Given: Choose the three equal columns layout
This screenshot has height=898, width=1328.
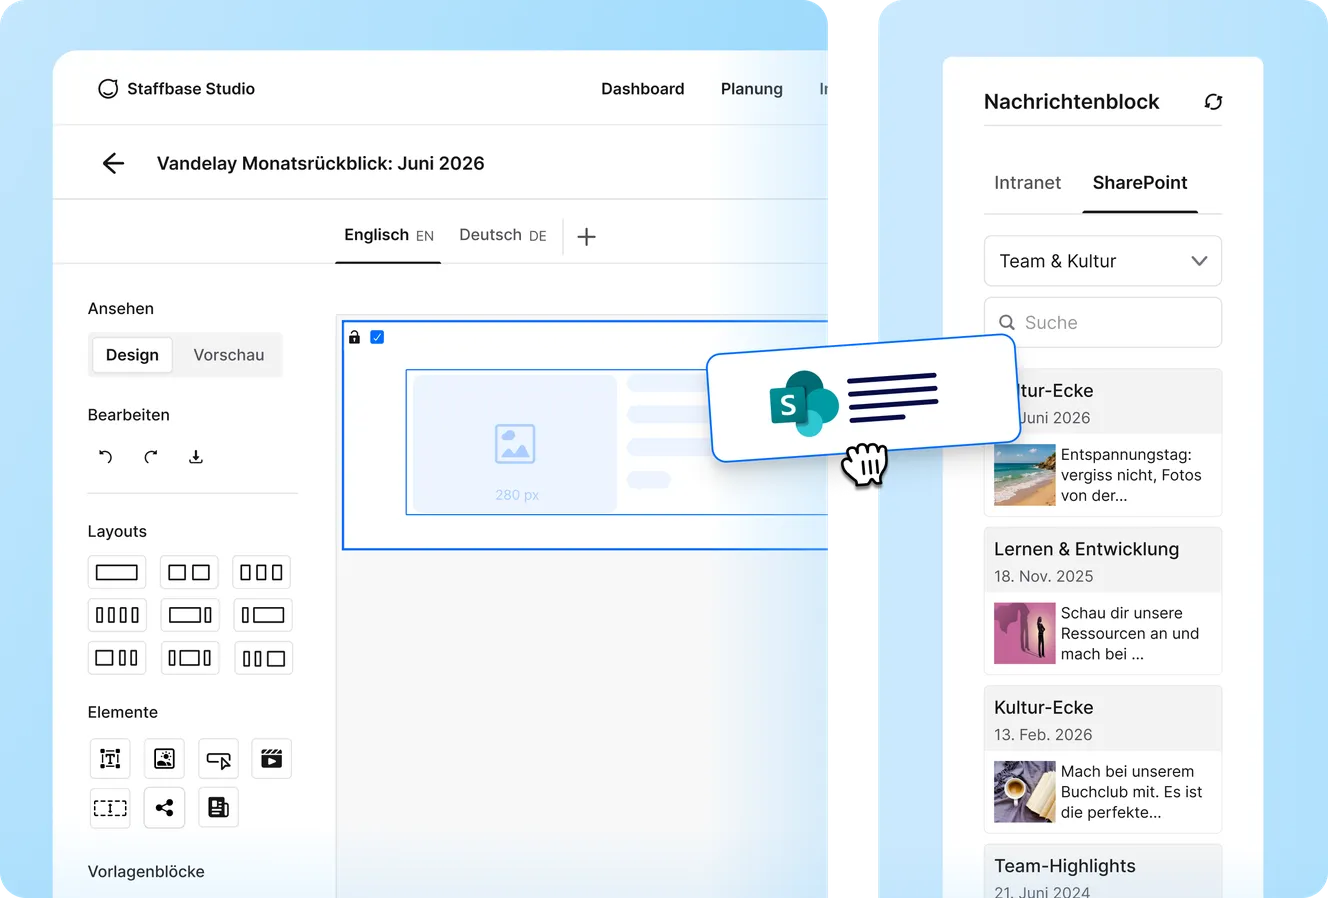Looking at the screenshot, I should click(262, 572).
